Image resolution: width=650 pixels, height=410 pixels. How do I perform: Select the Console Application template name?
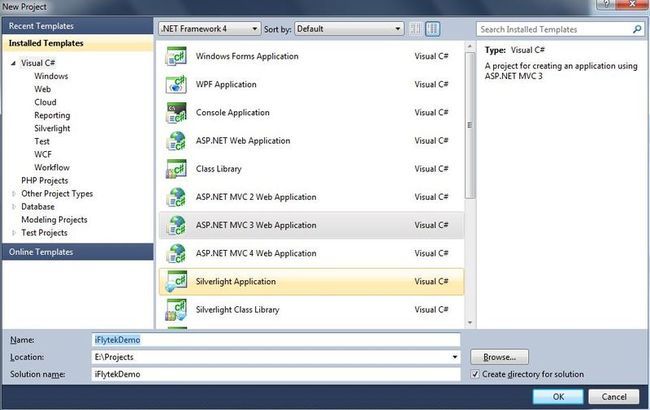click(233, 112)
